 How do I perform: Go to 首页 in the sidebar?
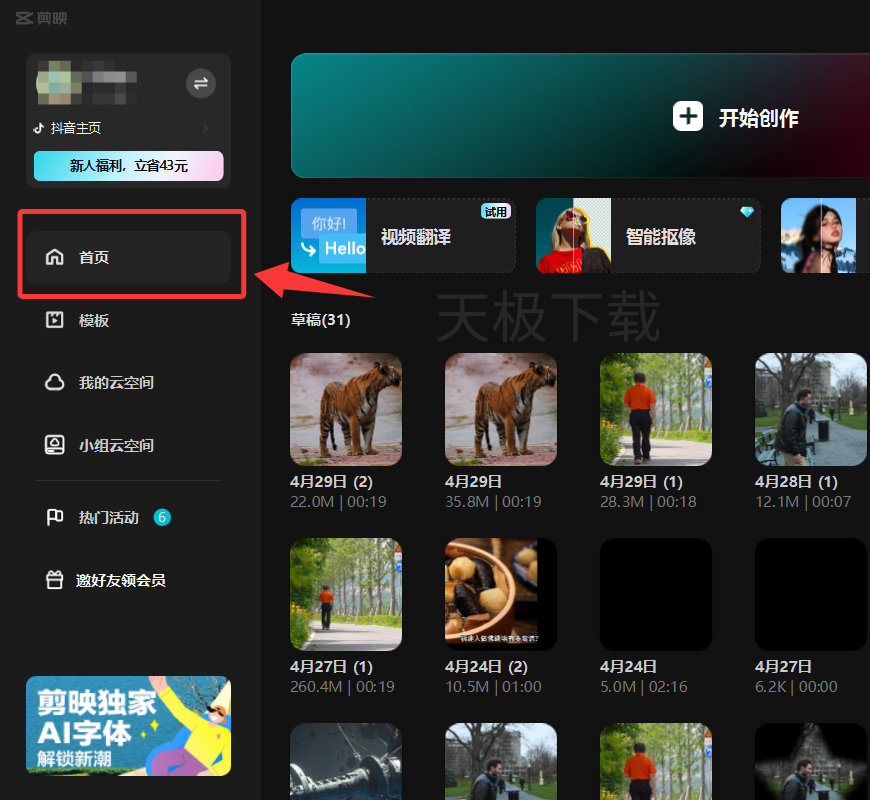click(129, 257)
